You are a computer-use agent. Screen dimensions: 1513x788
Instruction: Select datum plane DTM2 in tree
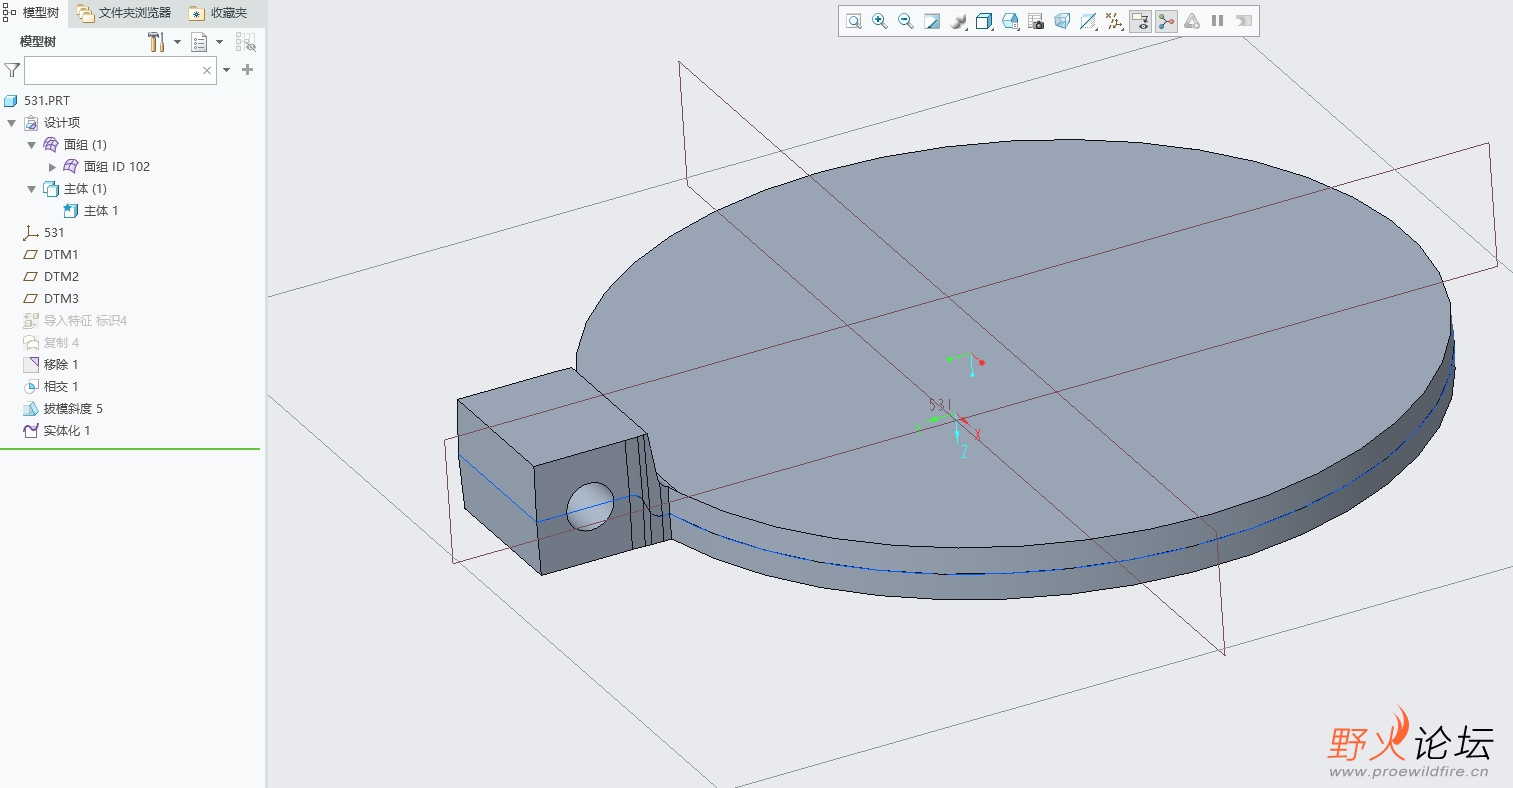50,277
